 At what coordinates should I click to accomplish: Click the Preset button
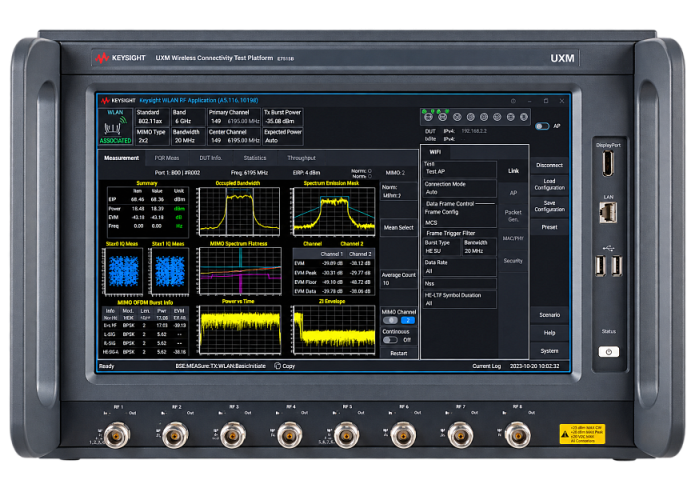point(549,227)
